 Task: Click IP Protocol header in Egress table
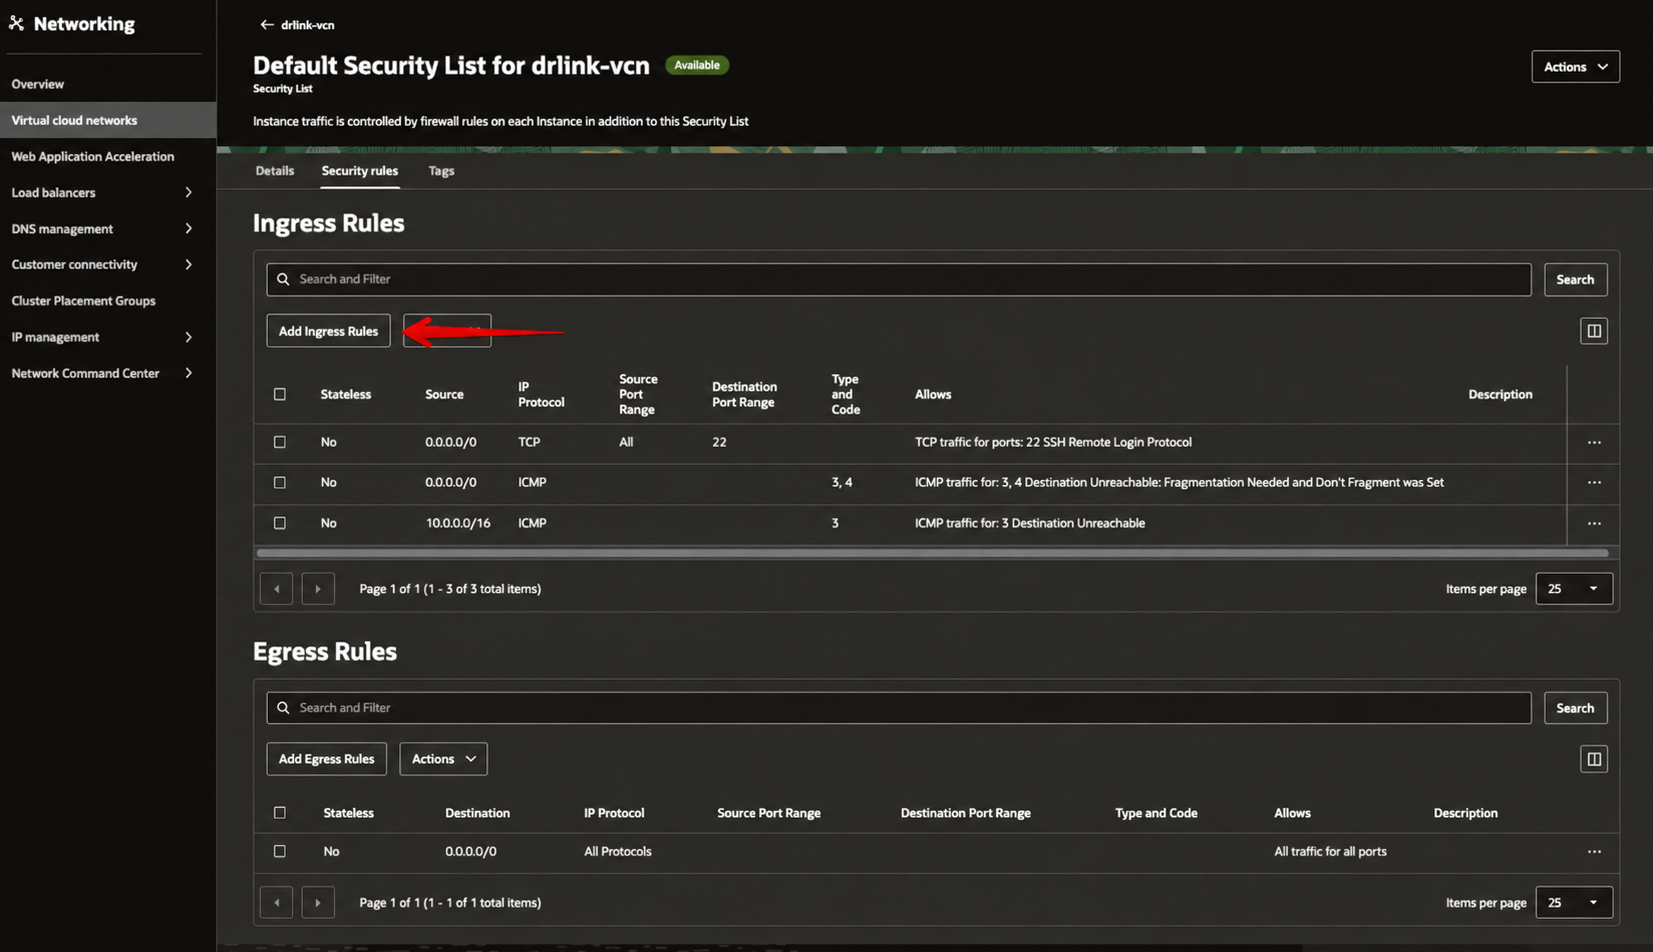pyautogui.click(x=614, y=813)
